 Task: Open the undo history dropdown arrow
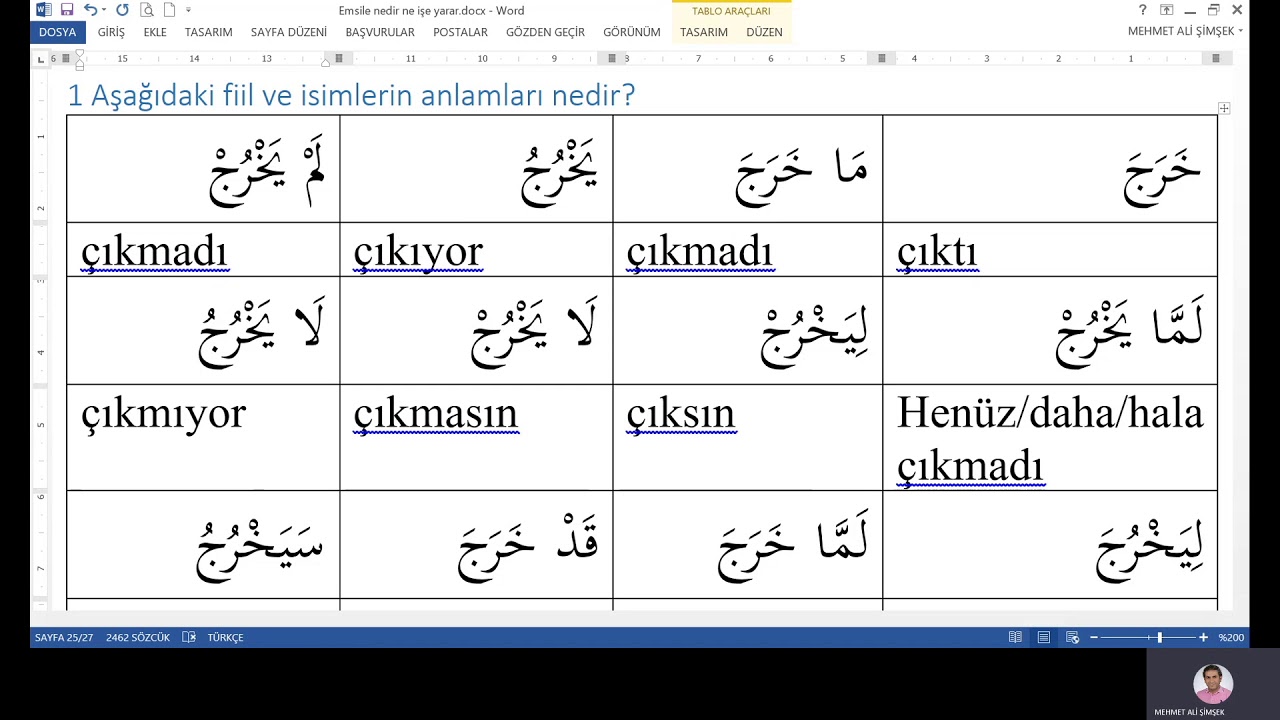[104, 10]
